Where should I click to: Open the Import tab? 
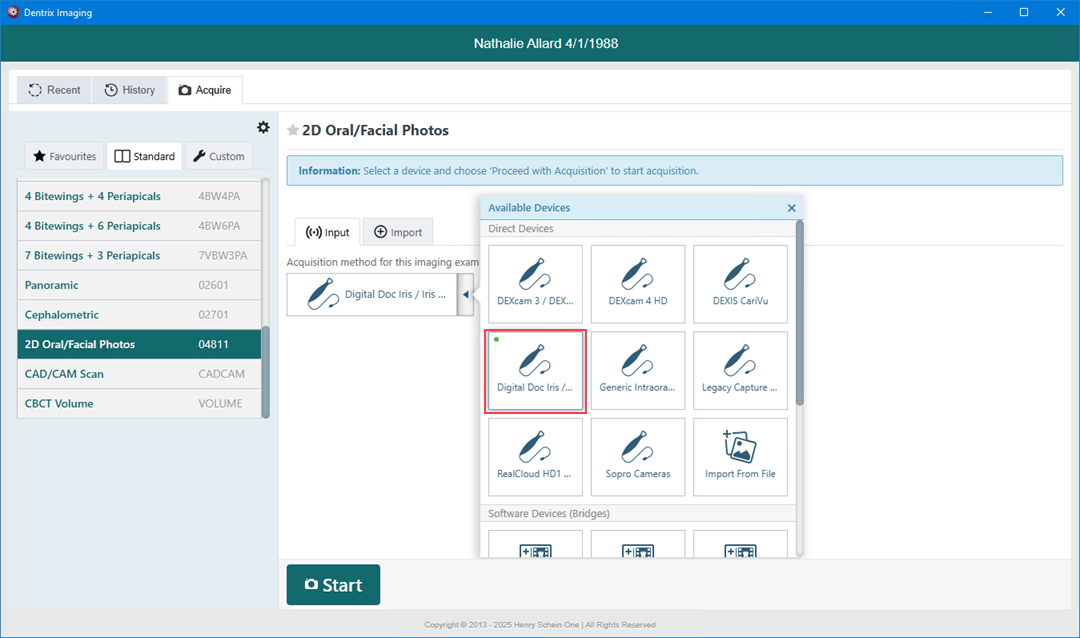(x=398, y=232)
